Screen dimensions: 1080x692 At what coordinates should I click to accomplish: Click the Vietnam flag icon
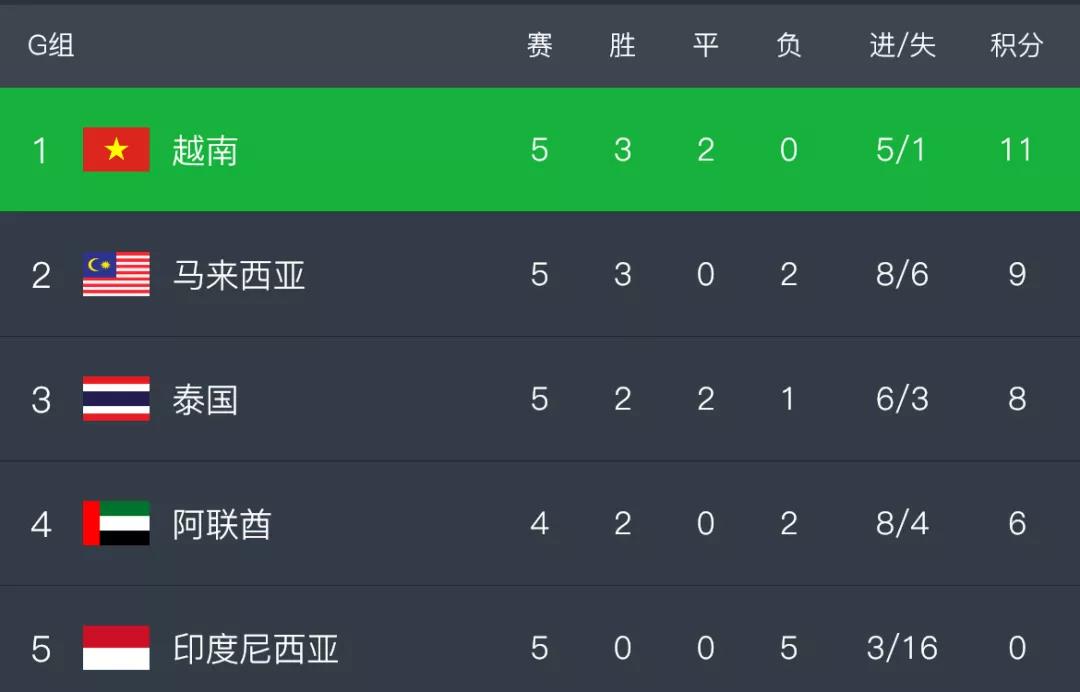[116, 149]
